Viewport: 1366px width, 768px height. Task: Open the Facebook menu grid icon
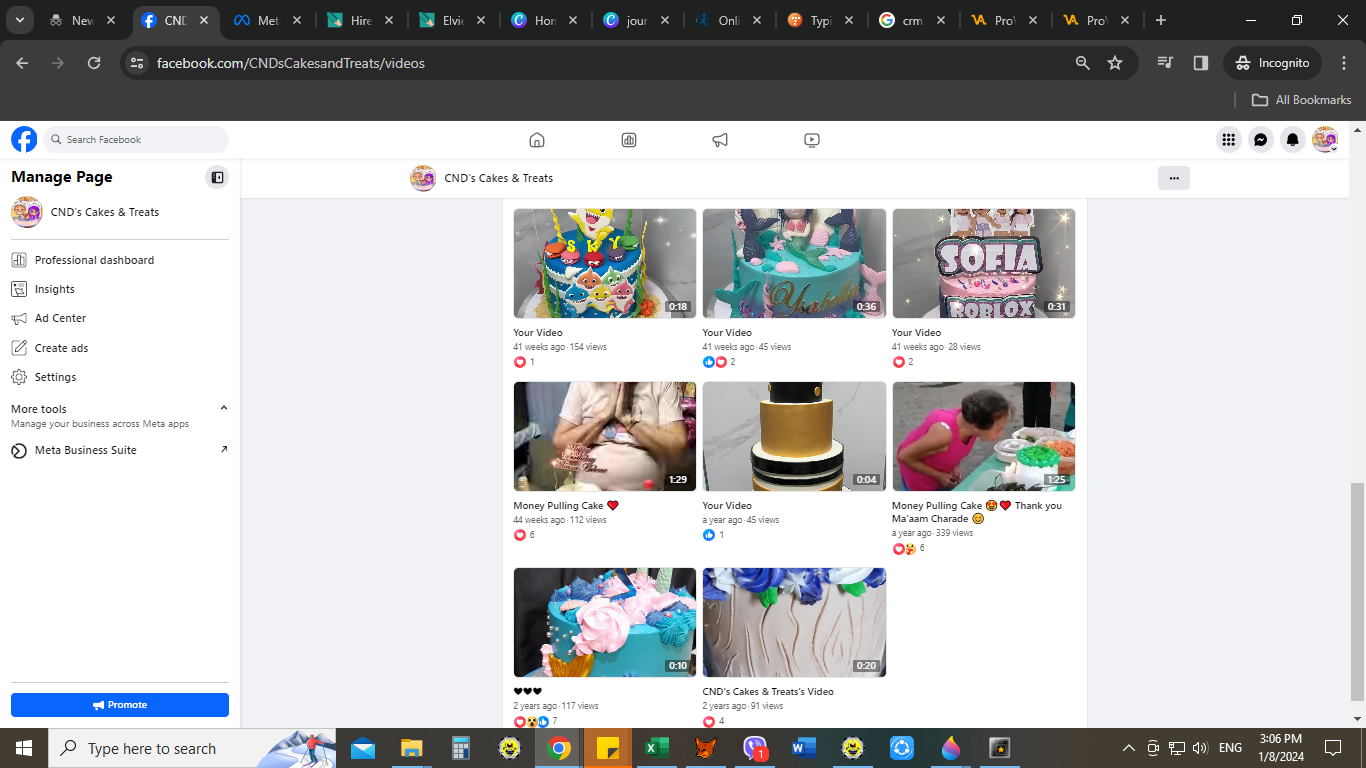point(1229,140)
